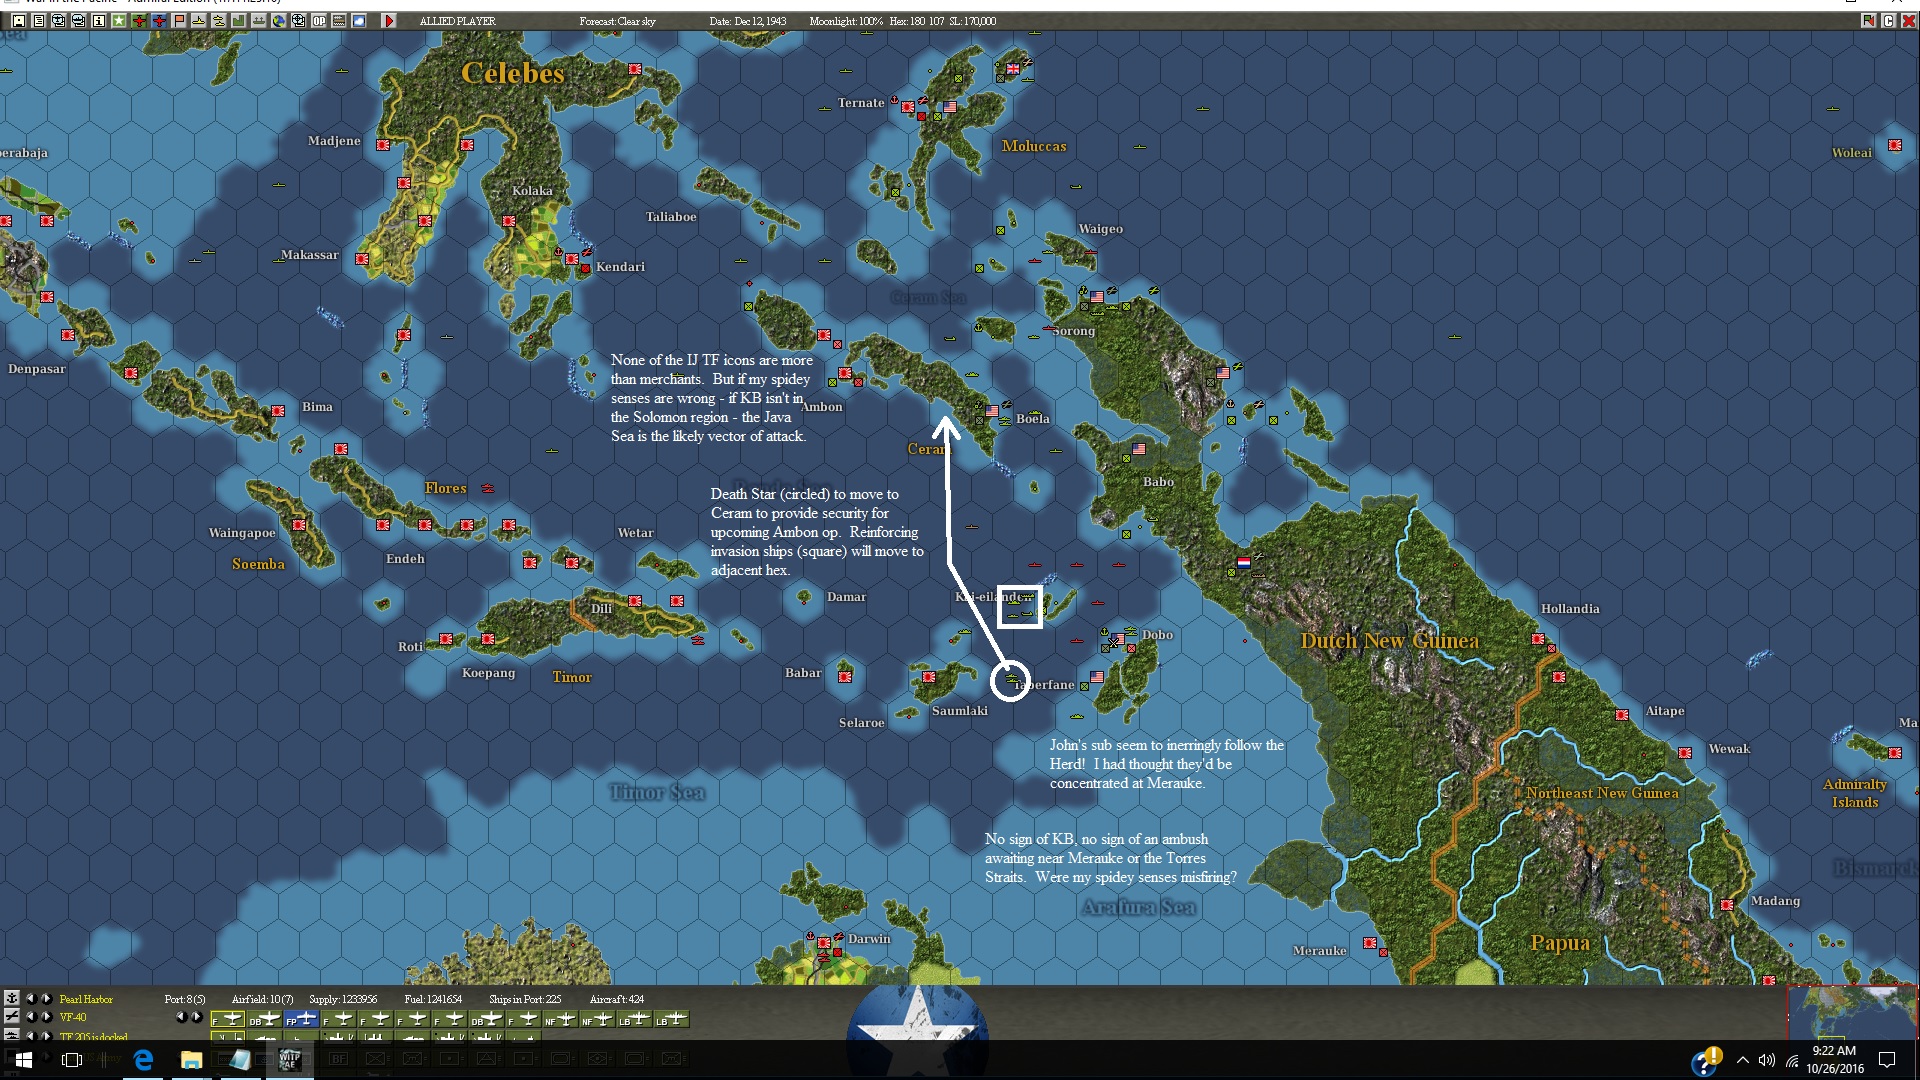Click the Japanese flag at Madjene
The height and width of the screenshot is (1080, 1920).
tap(383, 145)
